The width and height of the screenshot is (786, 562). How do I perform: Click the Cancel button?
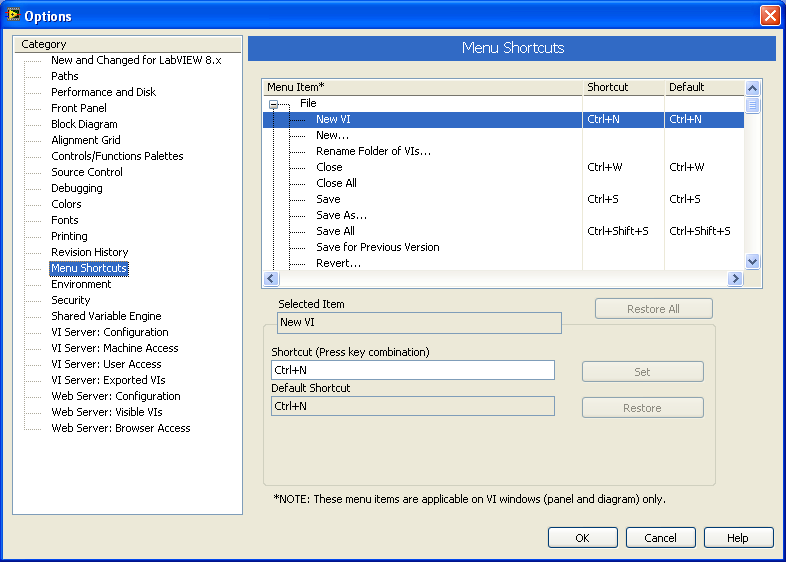coord(660,538)
